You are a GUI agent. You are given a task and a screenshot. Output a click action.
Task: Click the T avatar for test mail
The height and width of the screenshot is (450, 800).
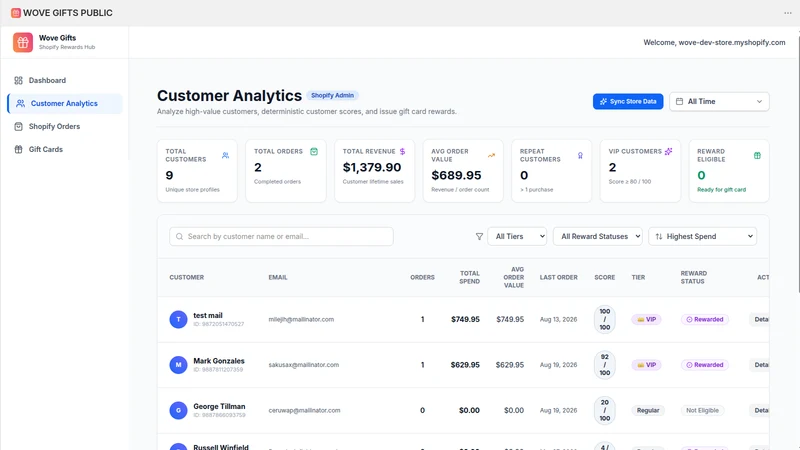coord(178,319)
